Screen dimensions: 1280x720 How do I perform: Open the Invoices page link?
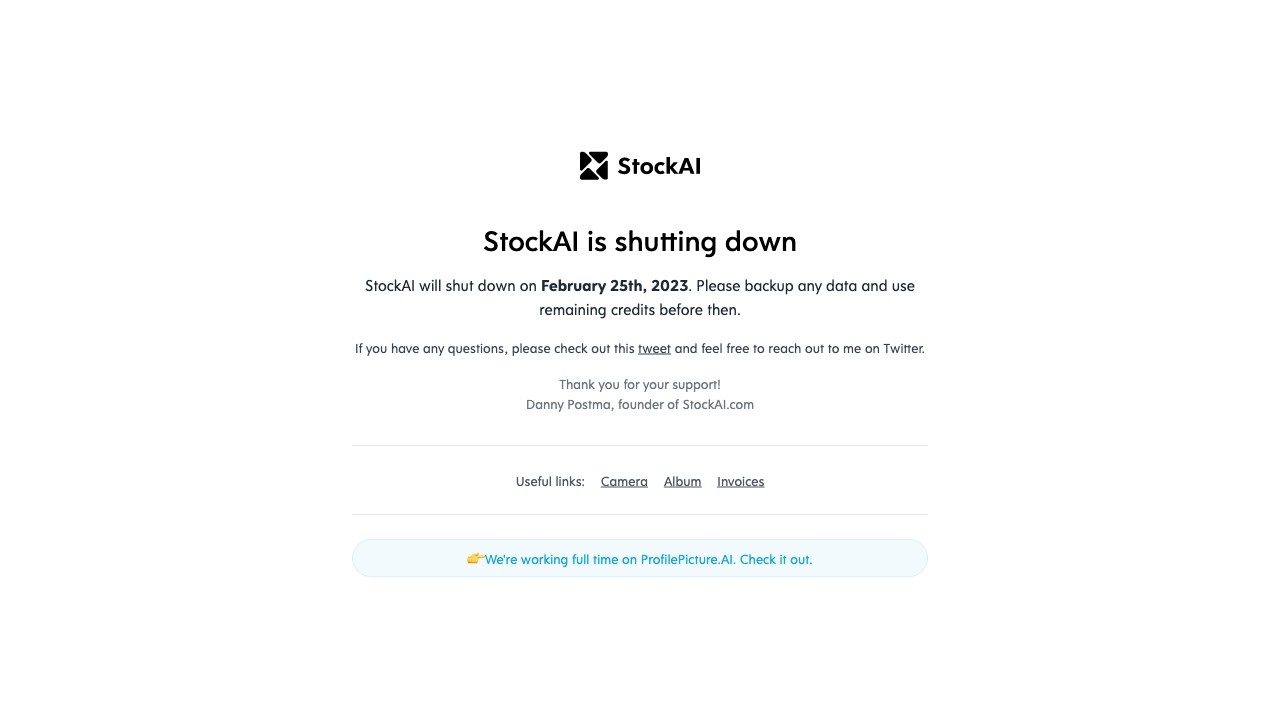(740, 481)
